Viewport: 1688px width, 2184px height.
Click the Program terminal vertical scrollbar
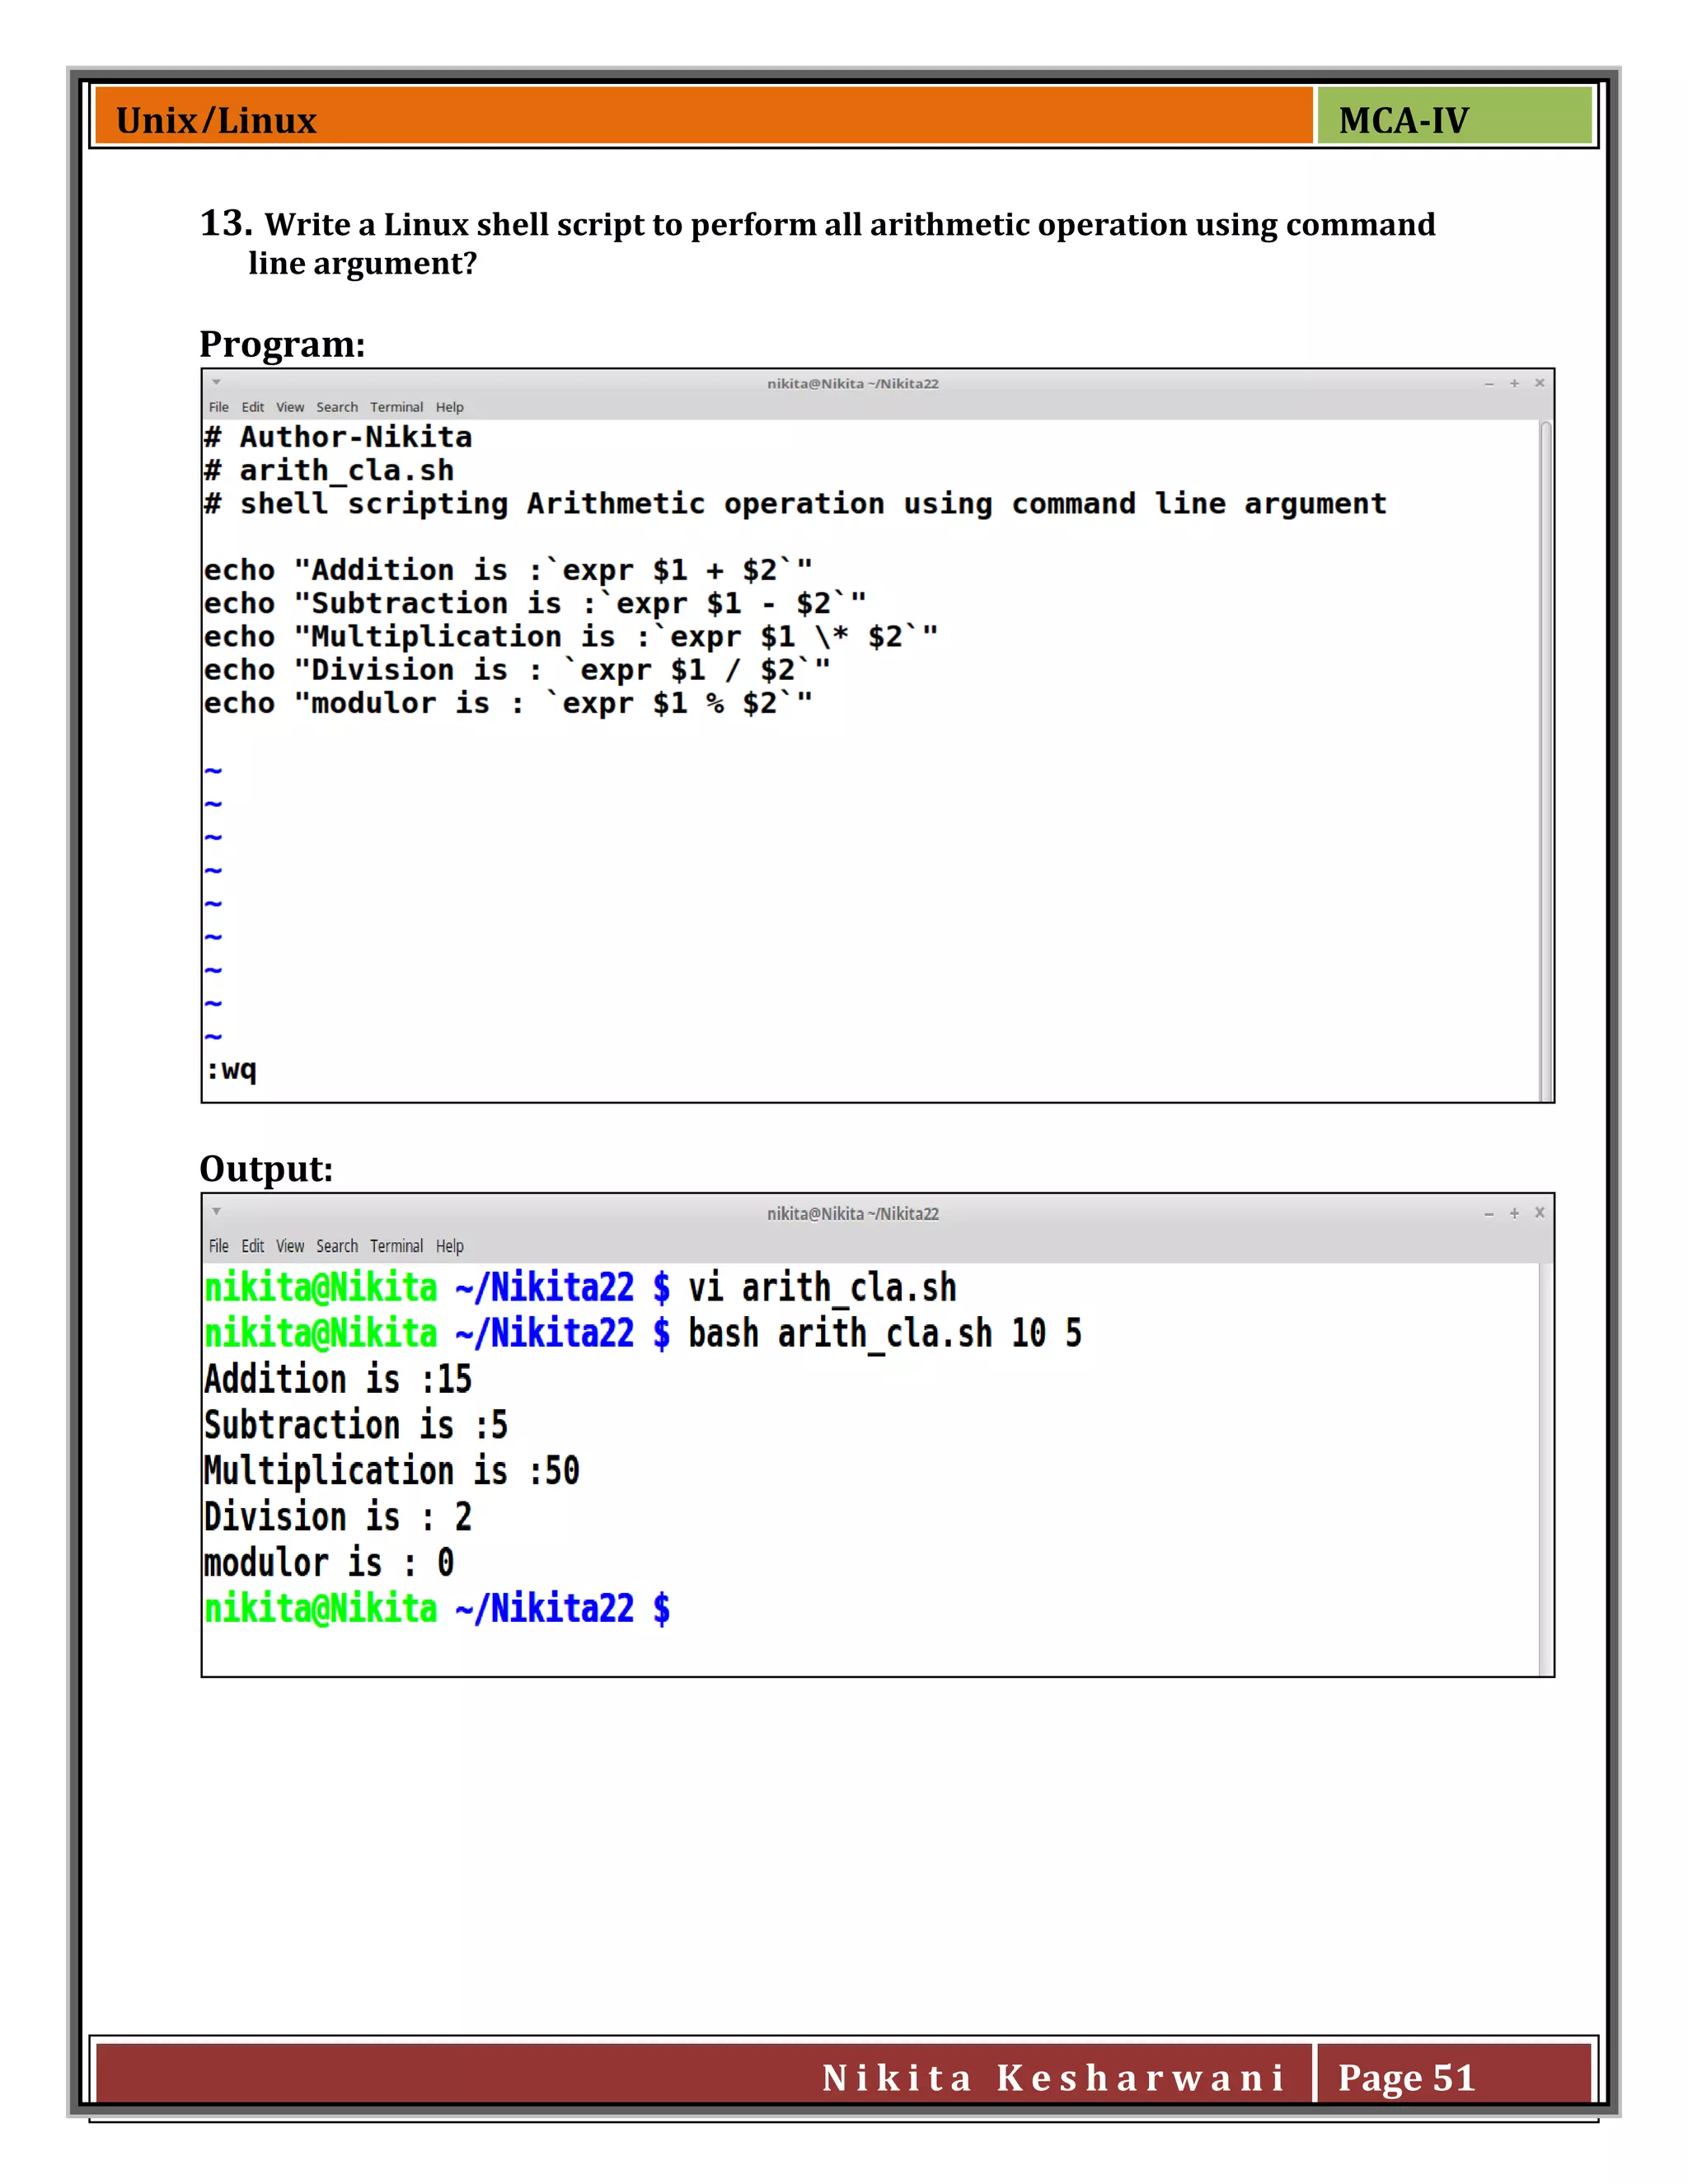pos(1546,760)
